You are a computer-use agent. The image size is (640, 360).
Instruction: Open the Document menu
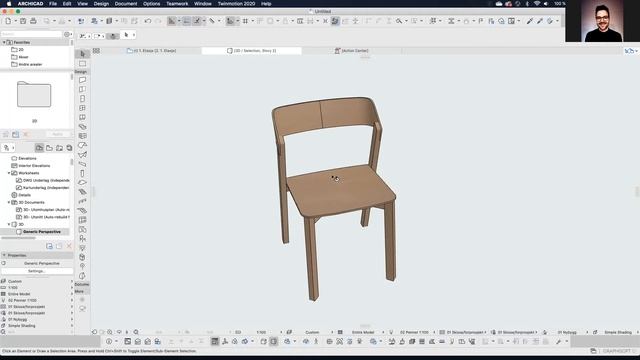click(x=126, y=4)
